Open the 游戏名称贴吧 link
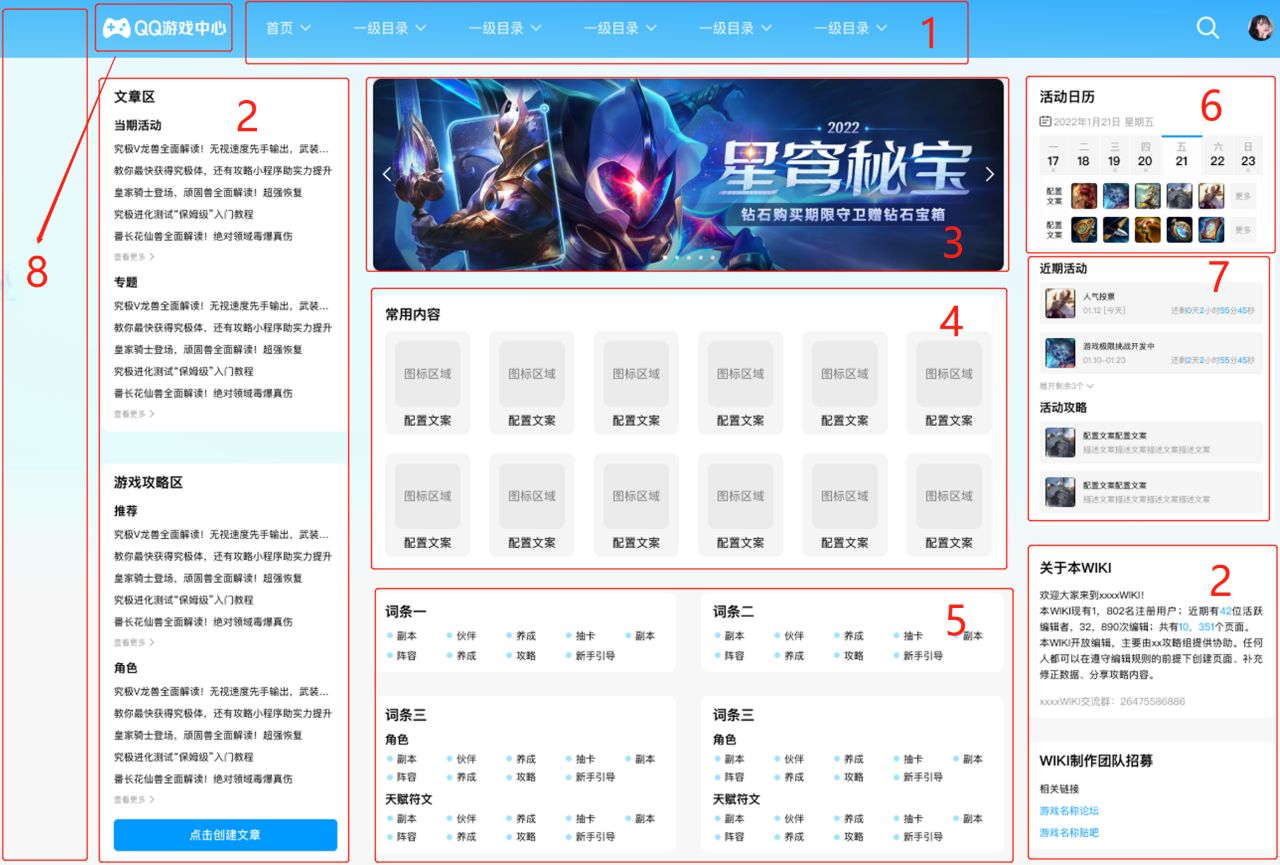The height and width of the screenshot is (865, 1280). click(x=1069, y=833)
